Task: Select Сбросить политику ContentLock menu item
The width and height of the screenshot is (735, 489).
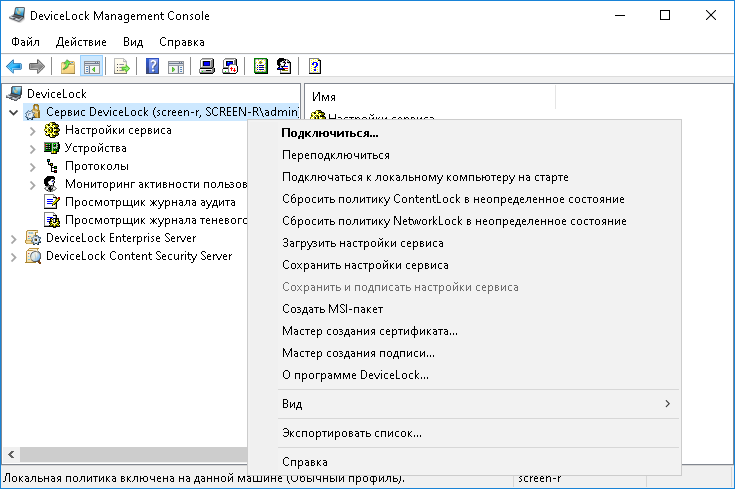Action: 464,199
